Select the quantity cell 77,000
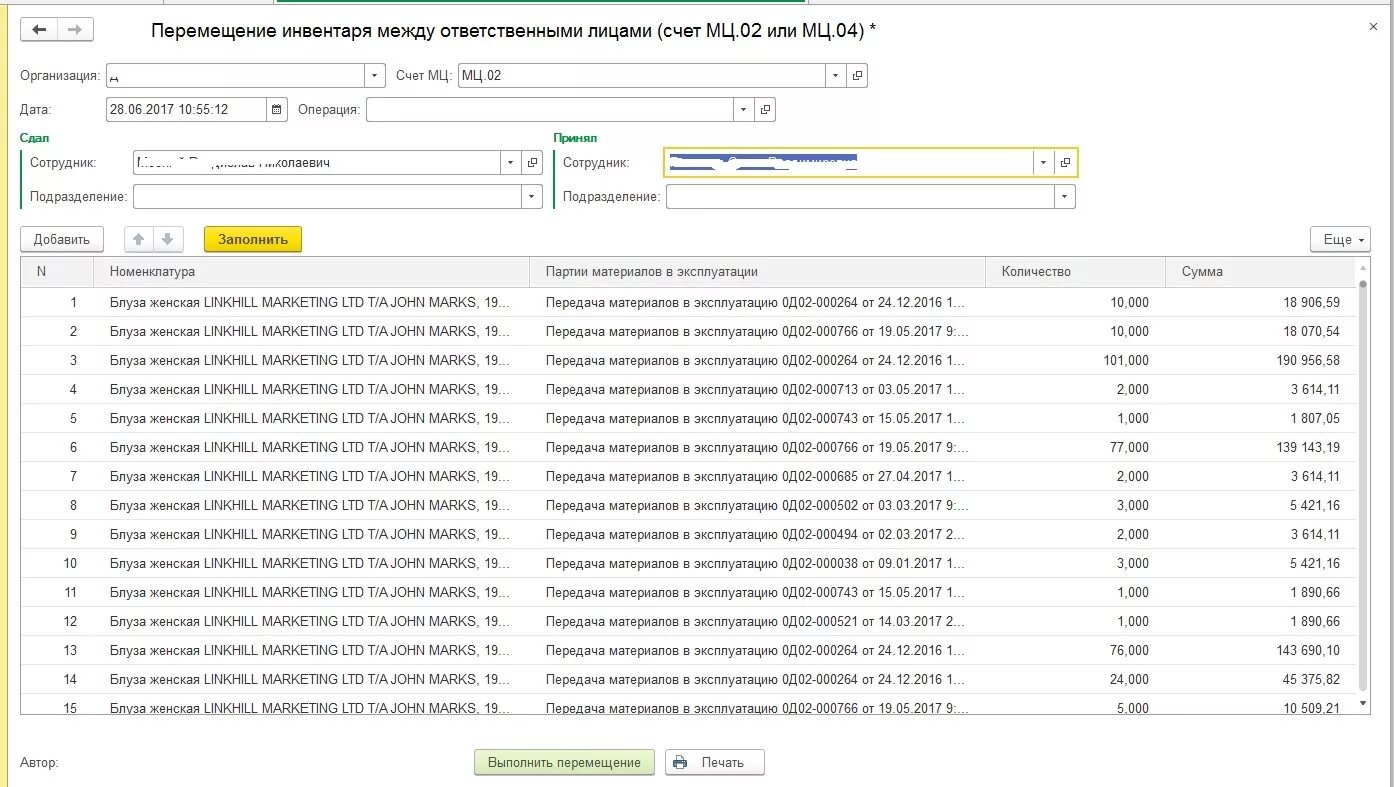Viewport: 1394px width, 787px height. 1075,447
